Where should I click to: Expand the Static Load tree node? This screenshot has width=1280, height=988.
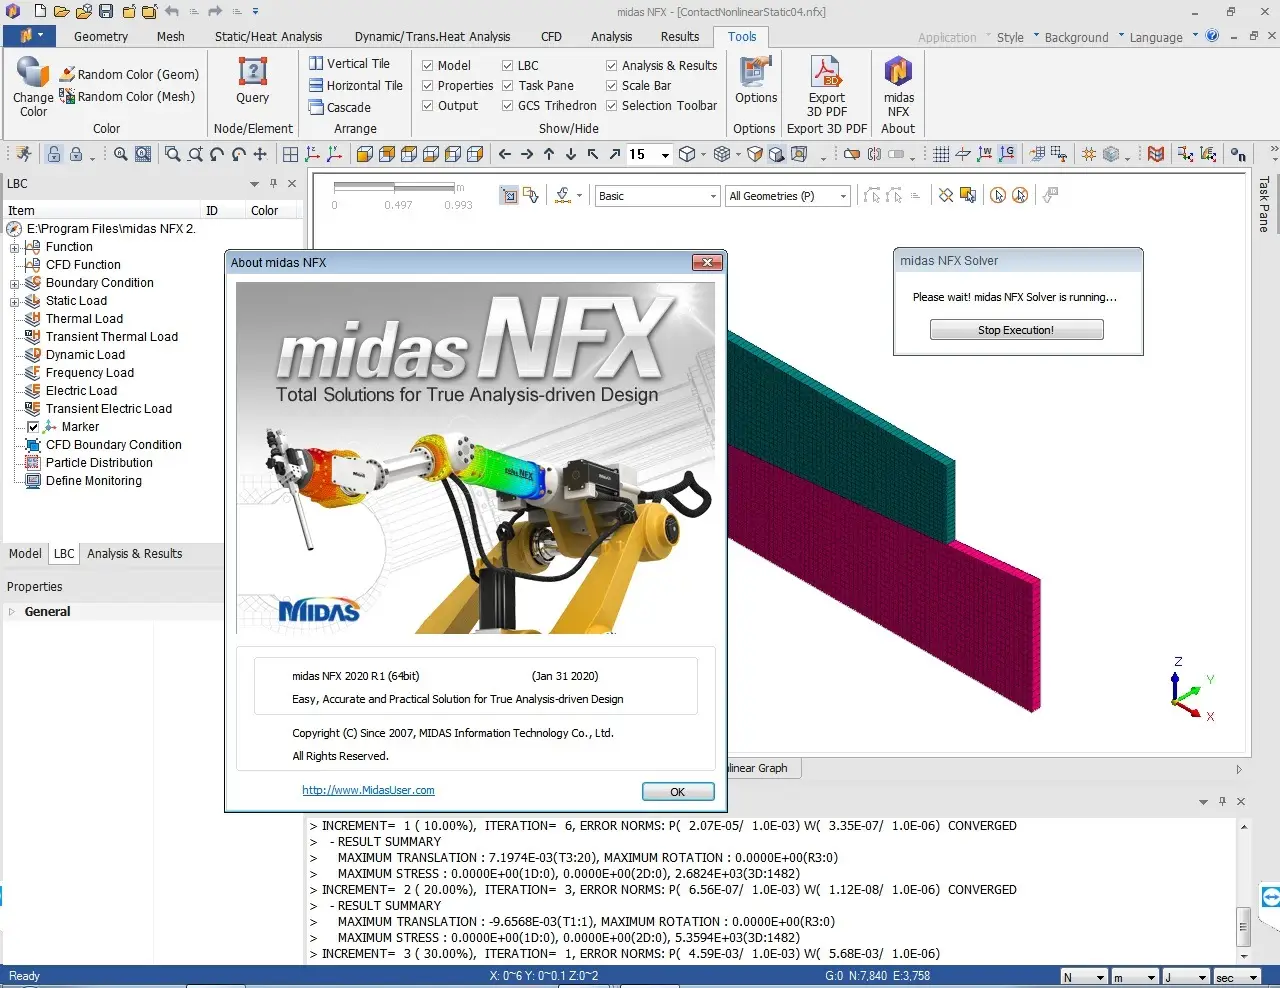(14, 301)
